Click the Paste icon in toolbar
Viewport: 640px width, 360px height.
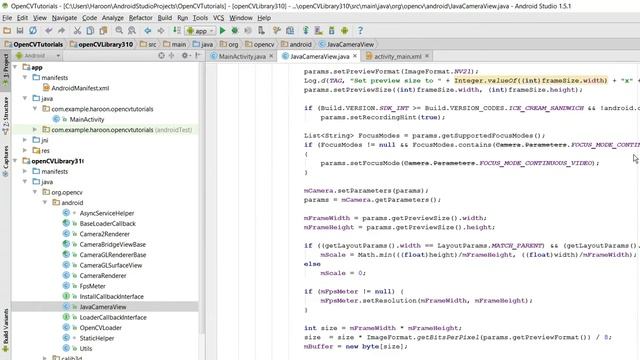(103, 31)
